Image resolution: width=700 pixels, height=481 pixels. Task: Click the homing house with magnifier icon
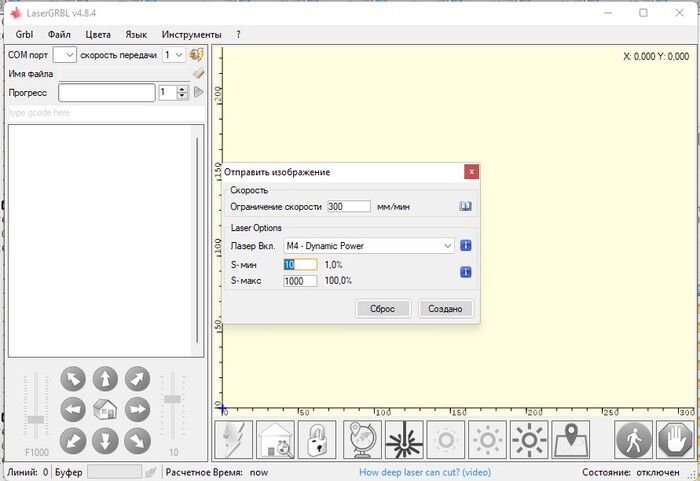[x=277, y=439]
